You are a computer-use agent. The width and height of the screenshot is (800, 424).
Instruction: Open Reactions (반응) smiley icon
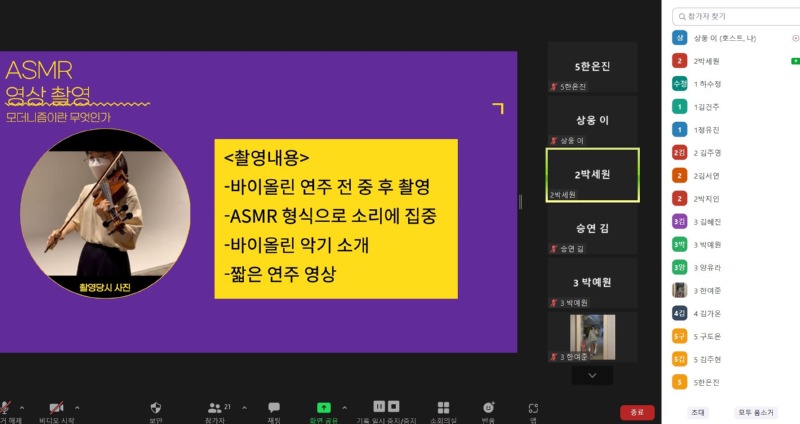pyautogui.click(x=488, y=407)
